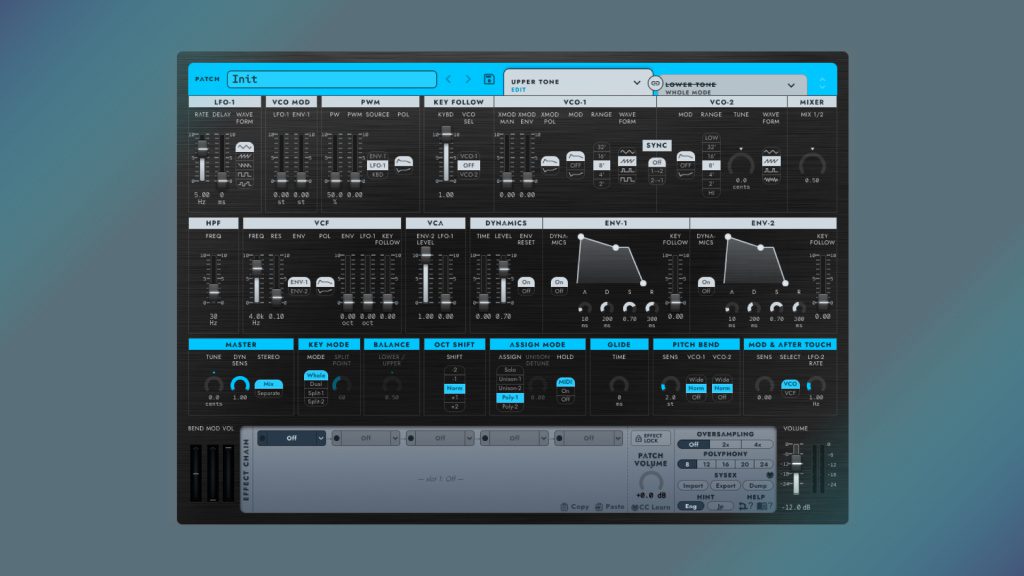This screenshot has height=576, width=1024.
Task: Click the Paste icon in effect chain
Action: pyautogui.click(x=599, y=507)
